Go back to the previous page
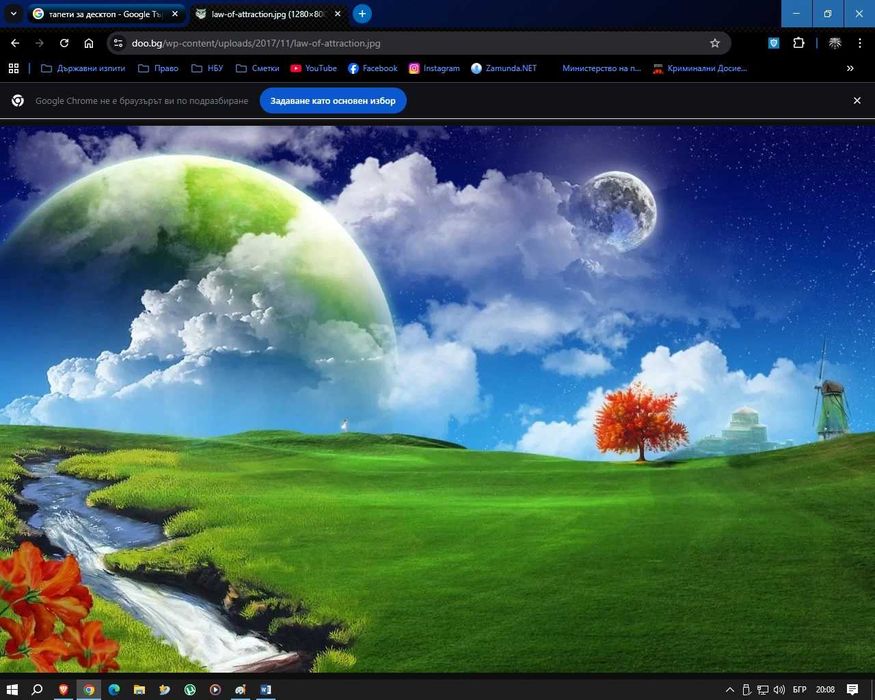The image size is (875, 700). (15, 43)
